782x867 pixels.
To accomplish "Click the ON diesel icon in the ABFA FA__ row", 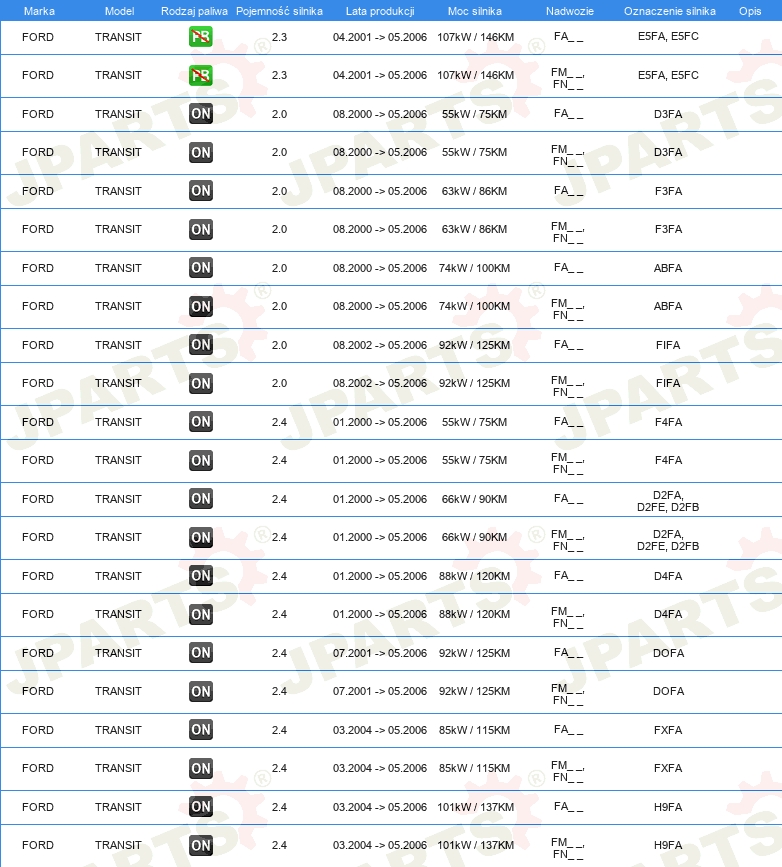I will [201, 268].
